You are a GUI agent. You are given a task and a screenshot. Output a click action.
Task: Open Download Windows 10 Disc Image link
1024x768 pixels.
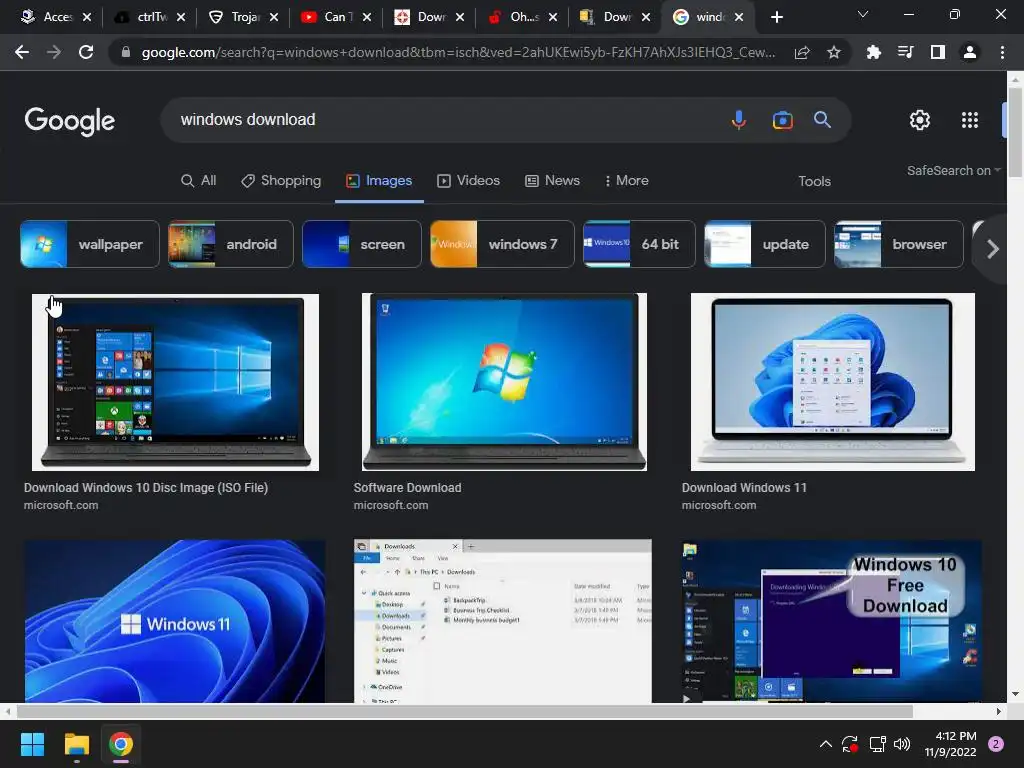point(146,487)
